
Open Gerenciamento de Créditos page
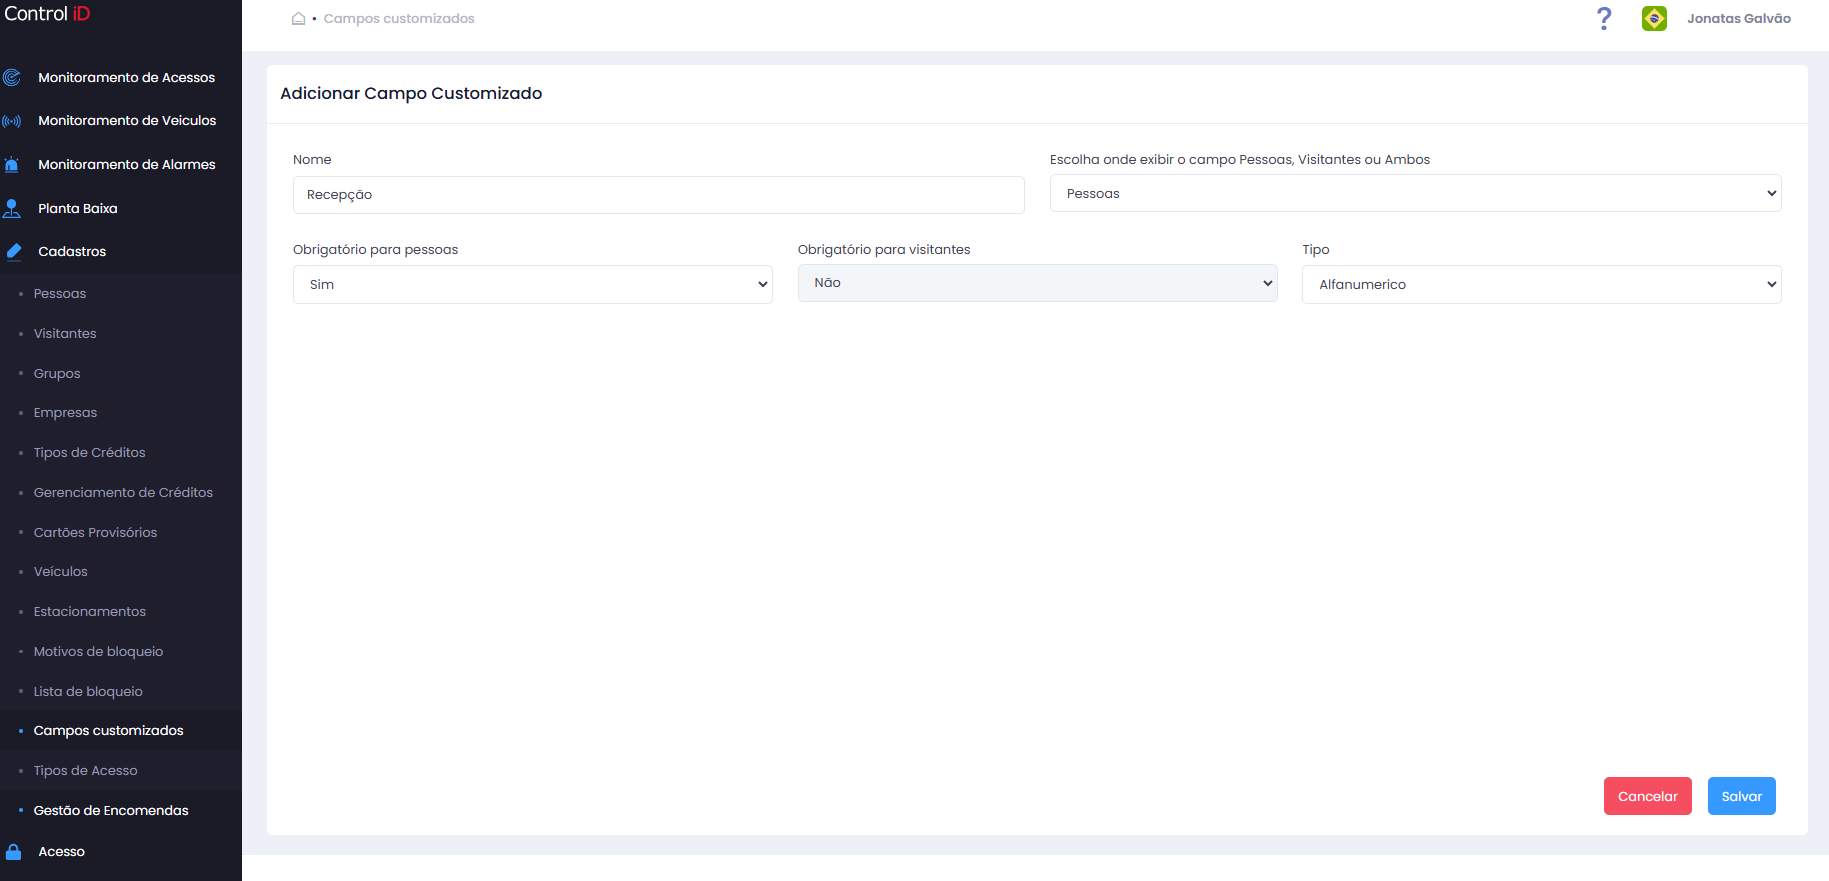[x=123, y=493]
